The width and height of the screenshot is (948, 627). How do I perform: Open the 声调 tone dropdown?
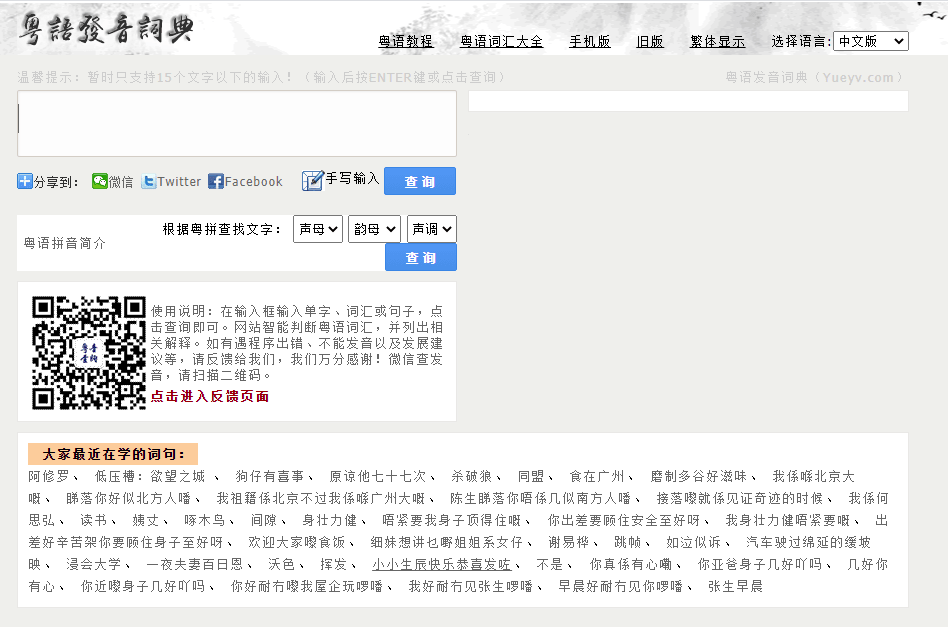coord(431,228)
